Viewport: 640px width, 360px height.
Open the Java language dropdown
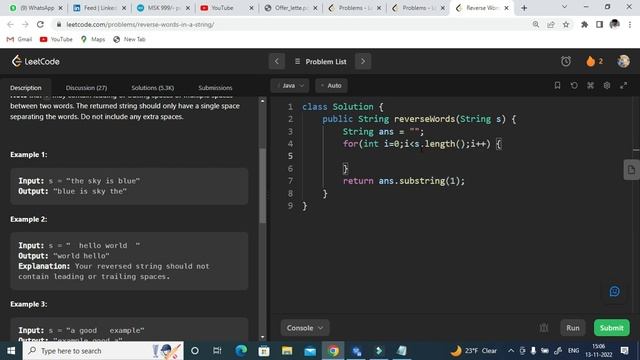point(290,86)
